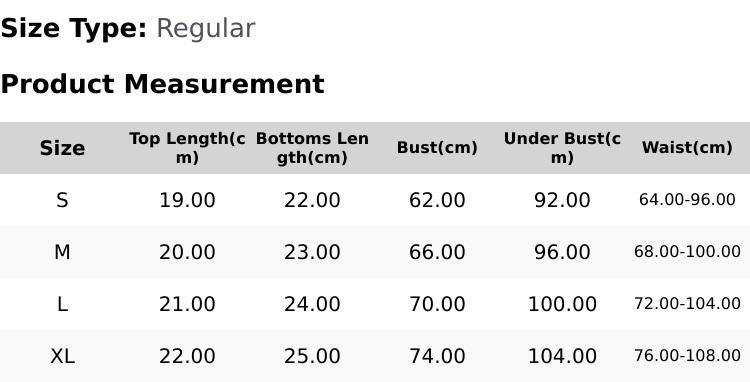The width and height of the screenshot is (750, 382).
Task: Click the L size row label
Action: [62, 304]
